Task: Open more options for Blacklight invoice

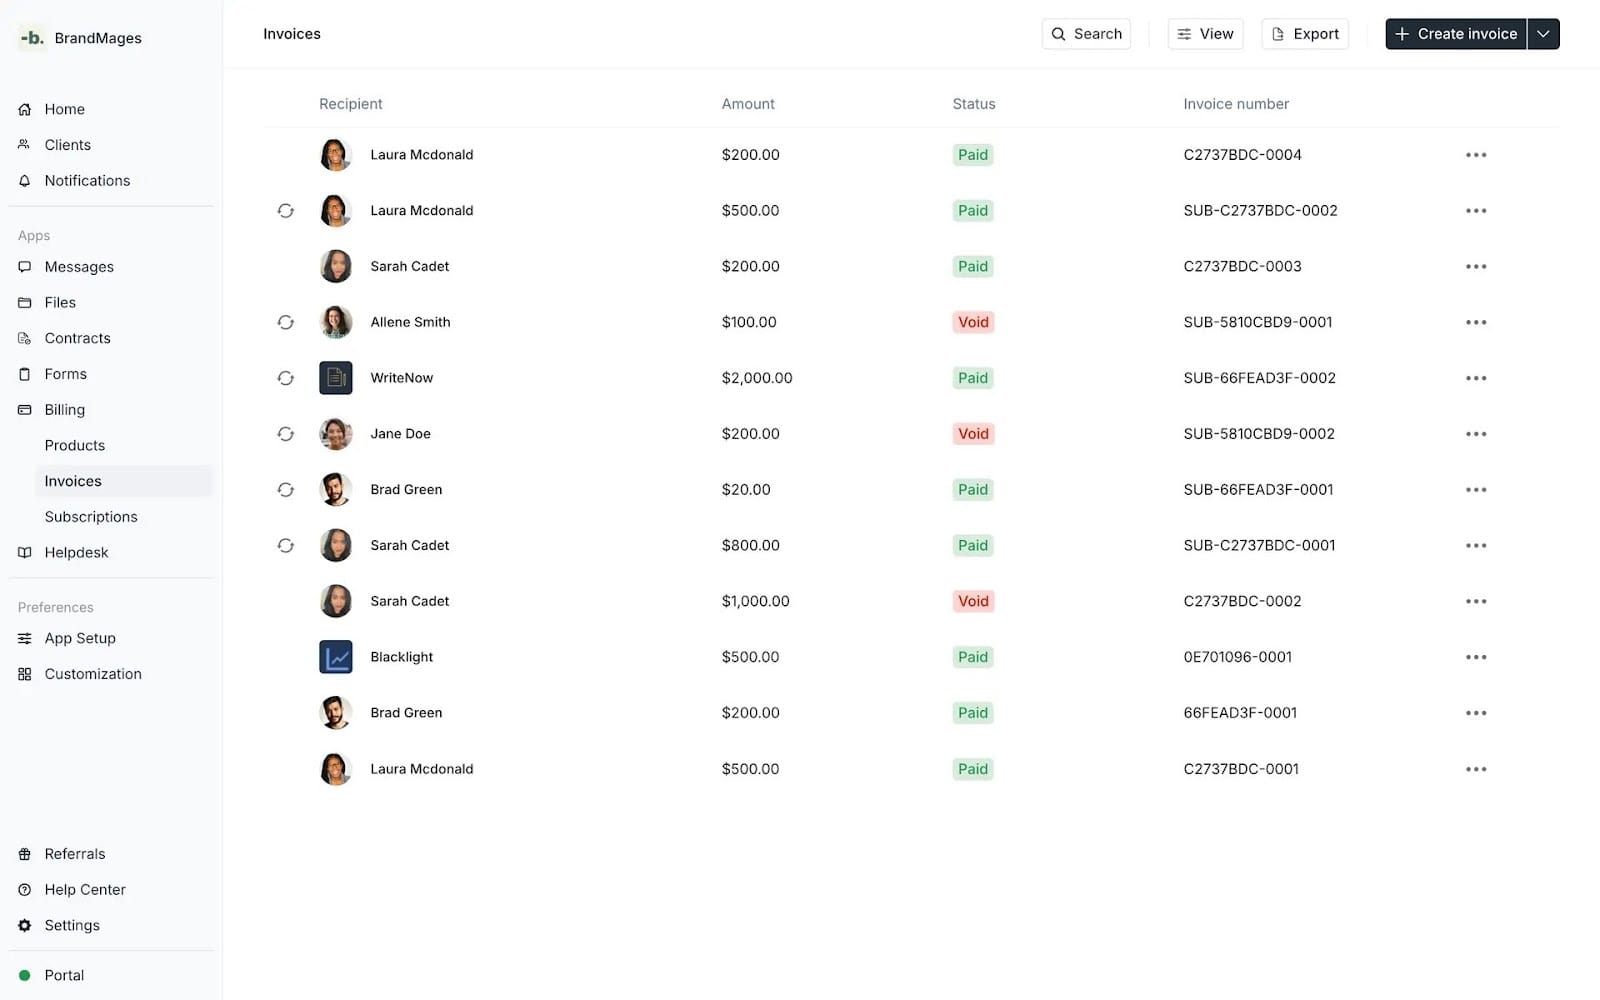Action: [1475, 657]
